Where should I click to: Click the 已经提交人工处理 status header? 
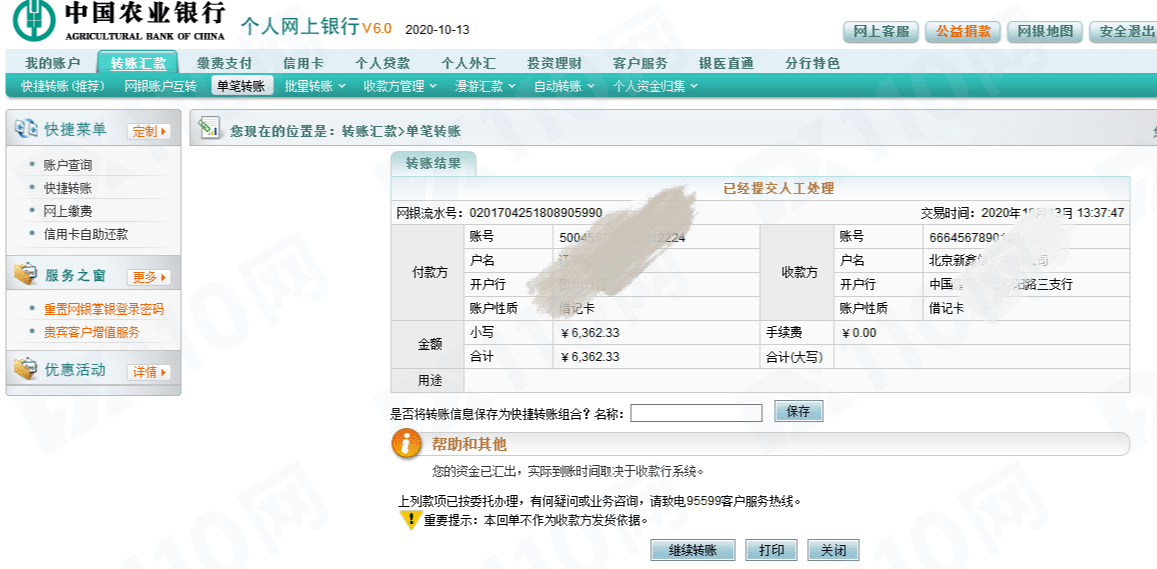[x=778, y=189]
